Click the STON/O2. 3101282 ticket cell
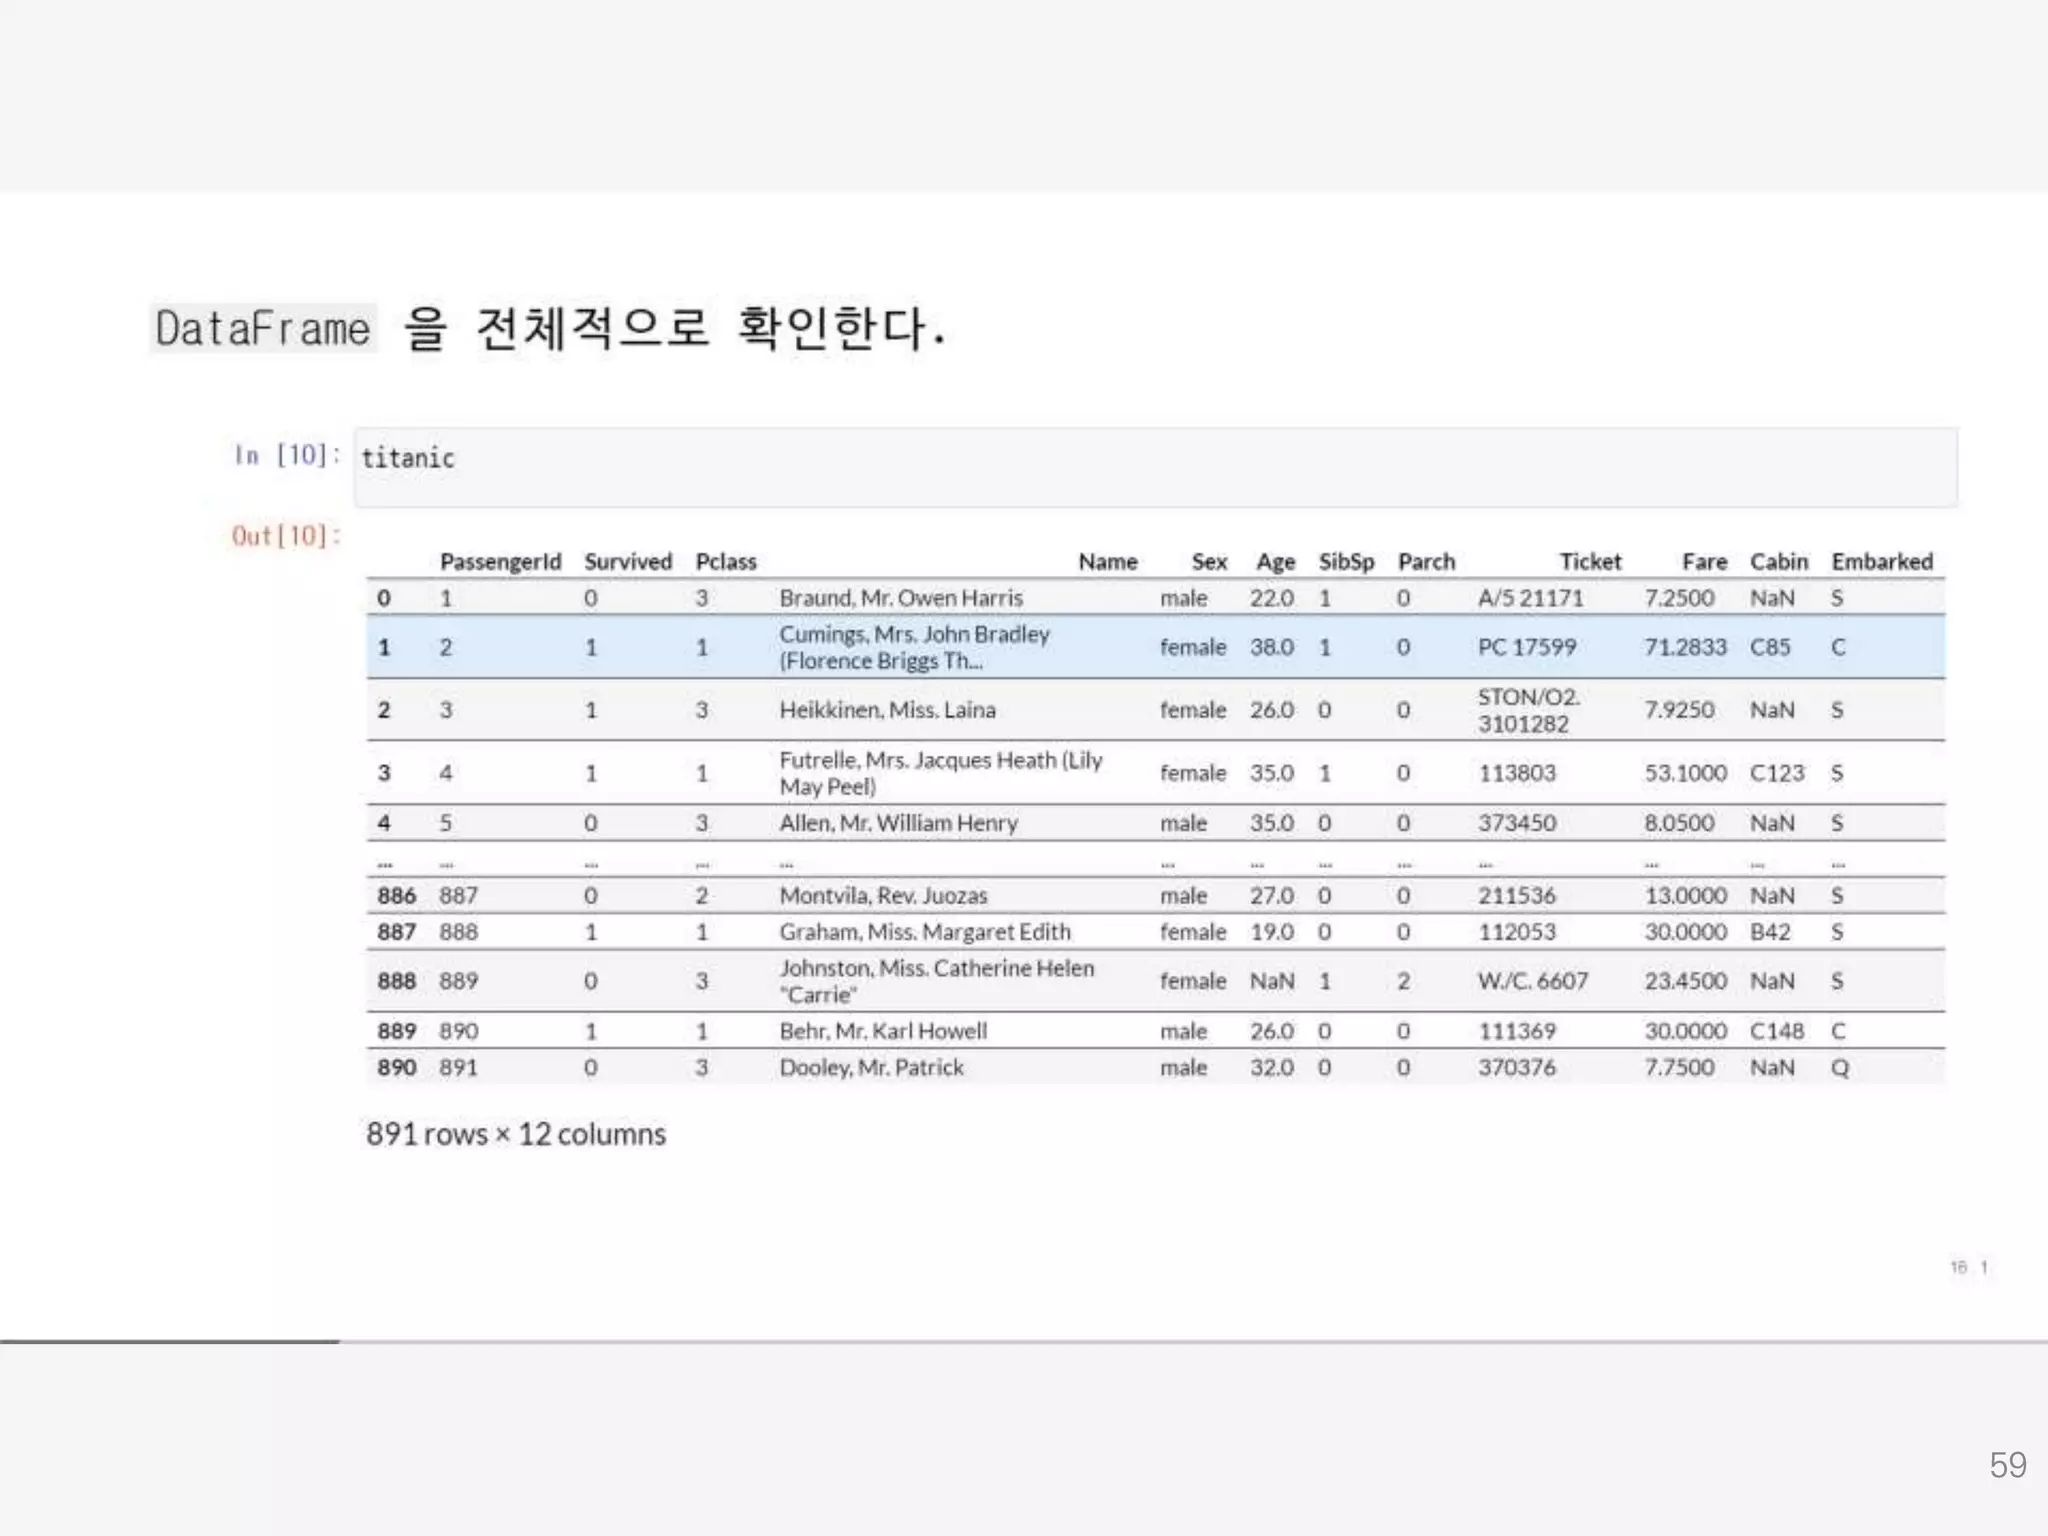The width and height of the screenshot is (2048, 1536). coord(1528,710)
